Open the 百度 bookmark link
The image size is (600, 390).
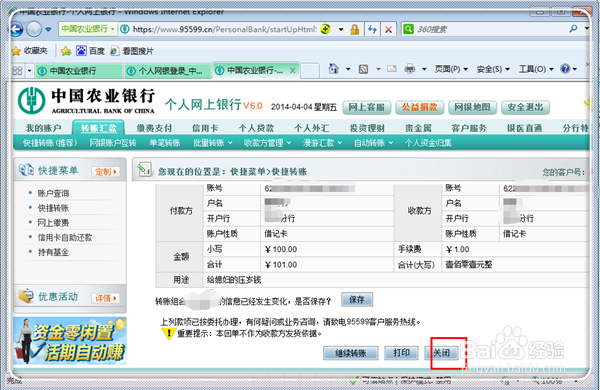[x=90, y=51]
